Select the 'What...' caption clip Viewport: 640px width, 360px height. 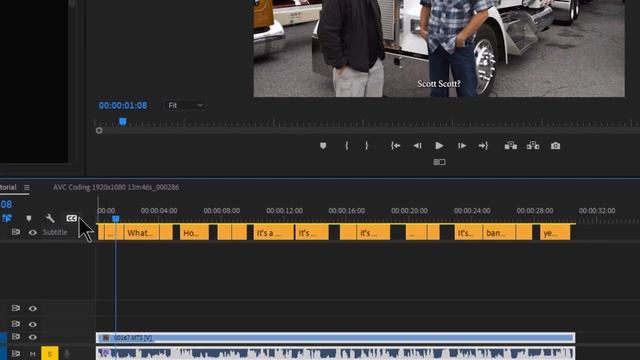point(142,232)
